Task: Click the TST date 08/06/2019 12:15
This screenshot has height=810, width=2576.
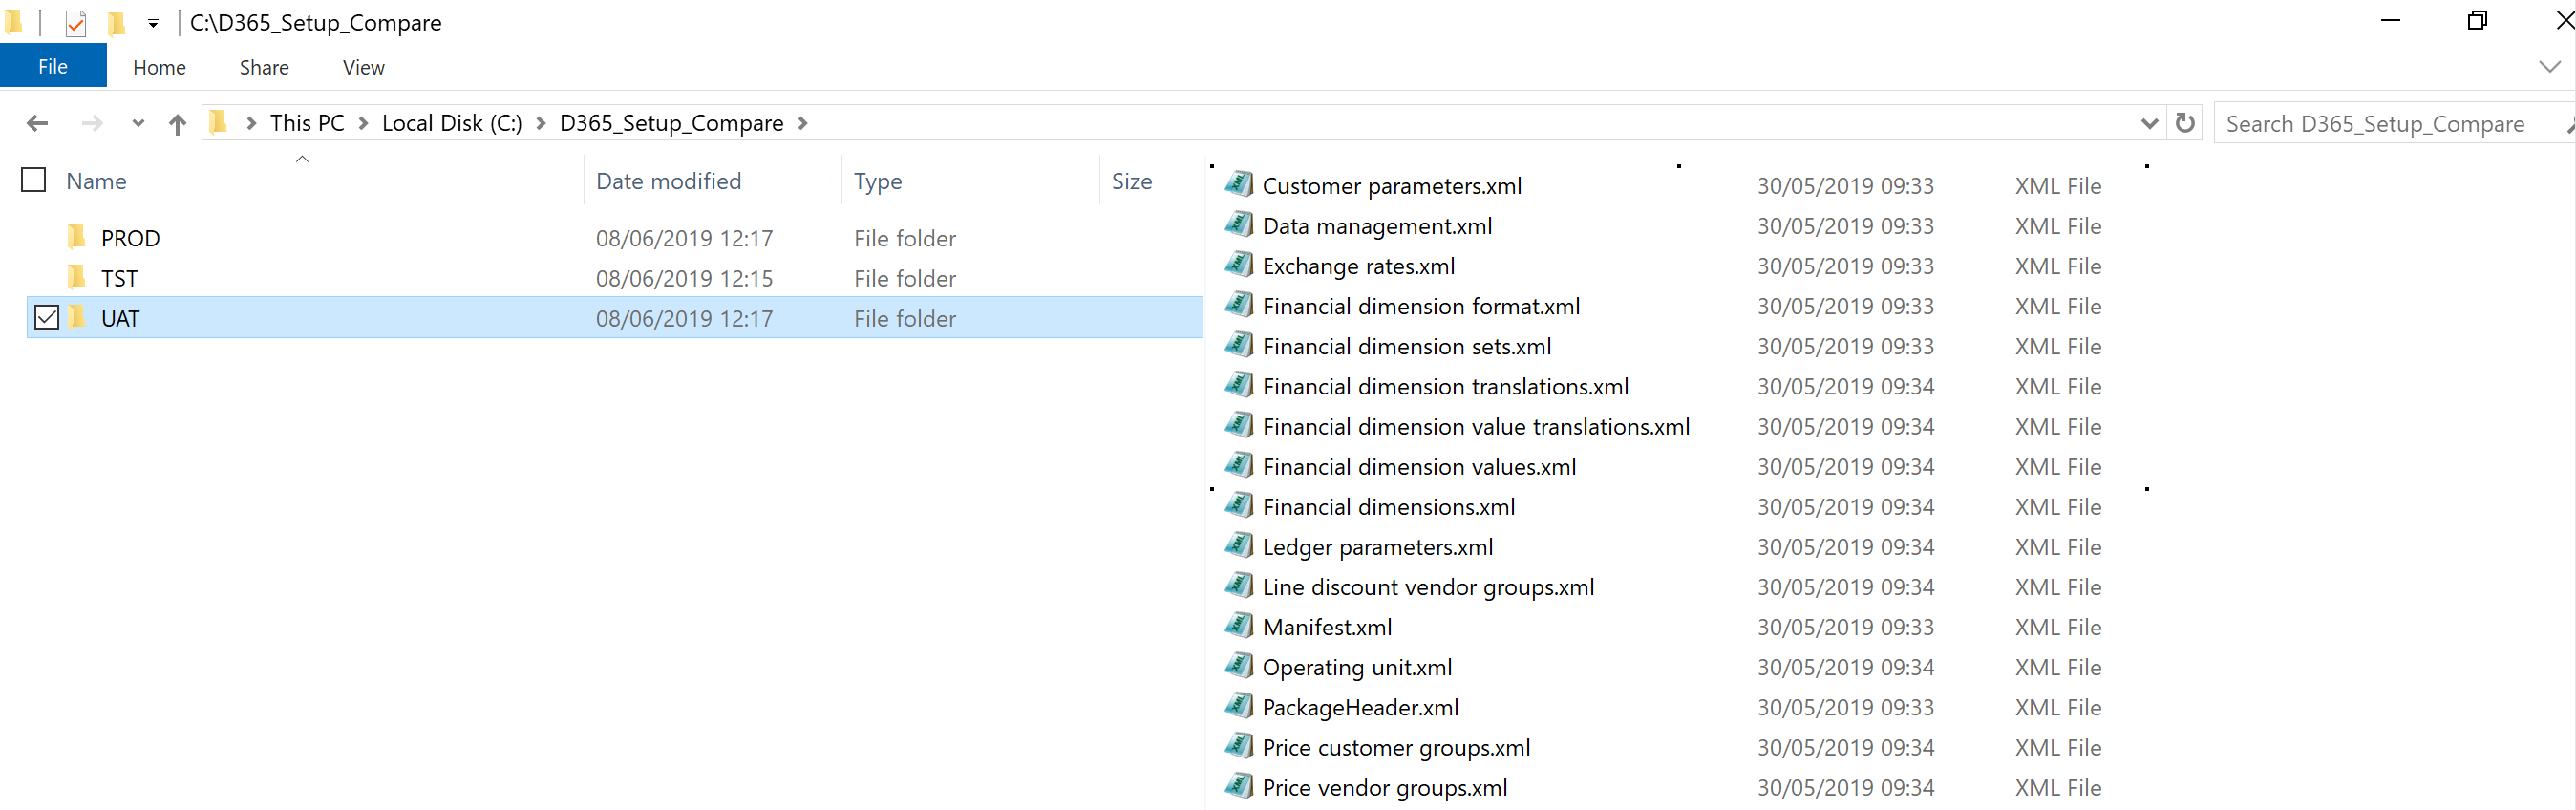Action: [x=684, y=278]
